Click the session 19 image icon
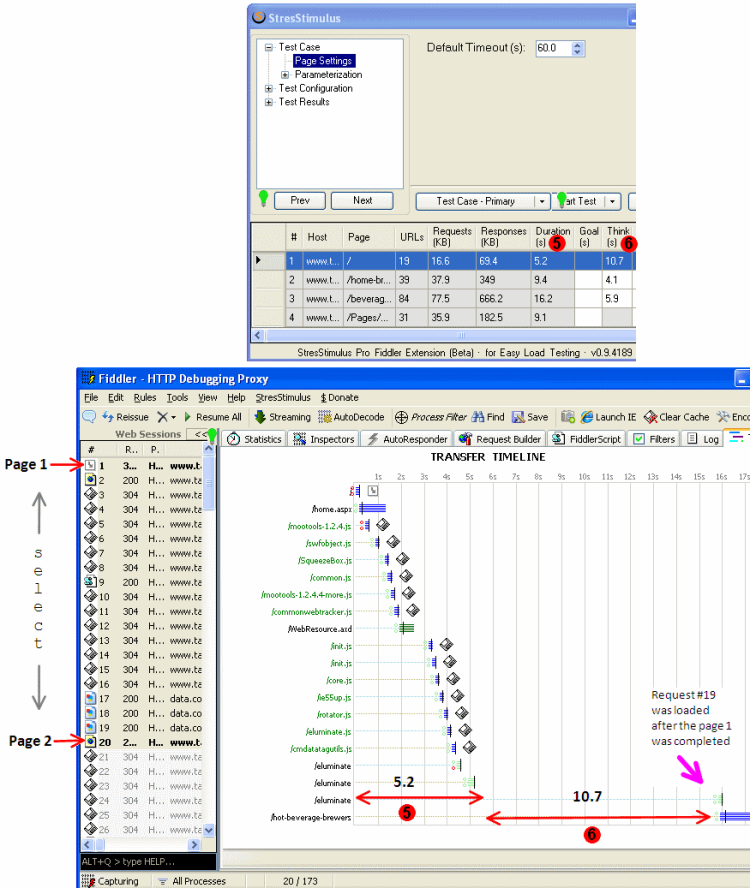The width and height of the screenshot is (750, 888). point(90,728)
